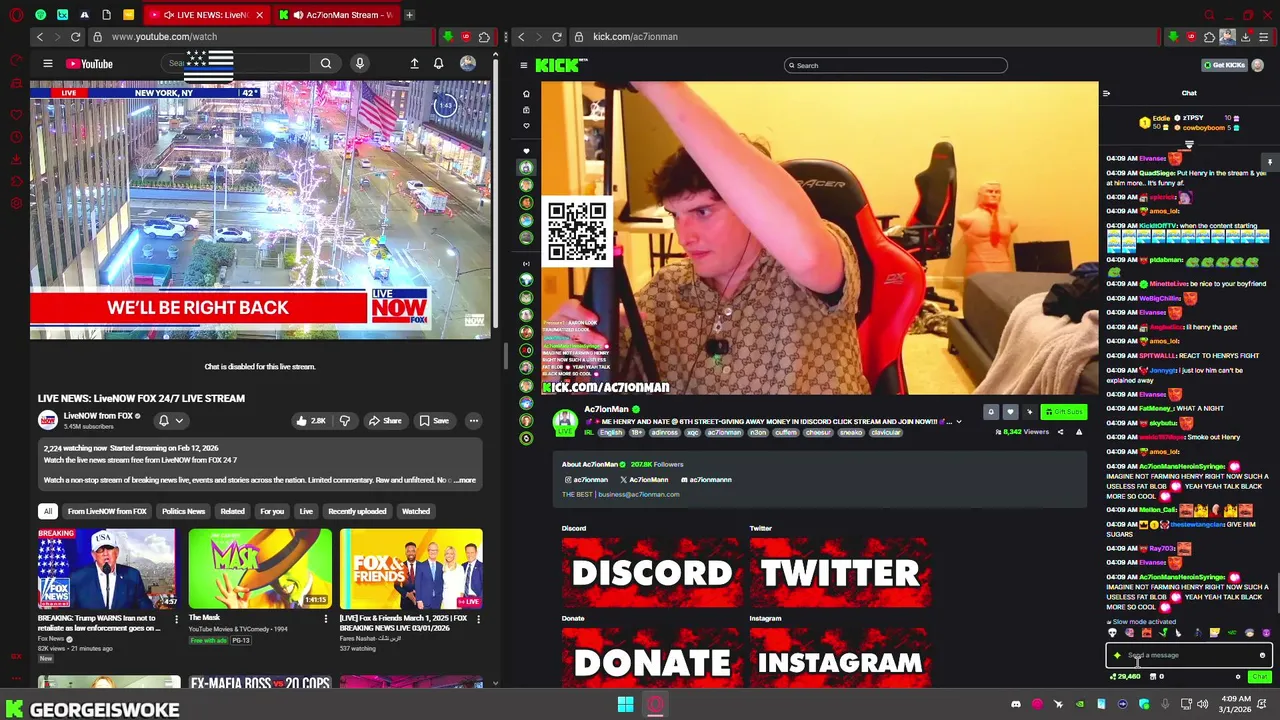1280x720 pixels.
Task: Switch to LIVE NEWS YouTube browser tab
Action: pos(206,15)
